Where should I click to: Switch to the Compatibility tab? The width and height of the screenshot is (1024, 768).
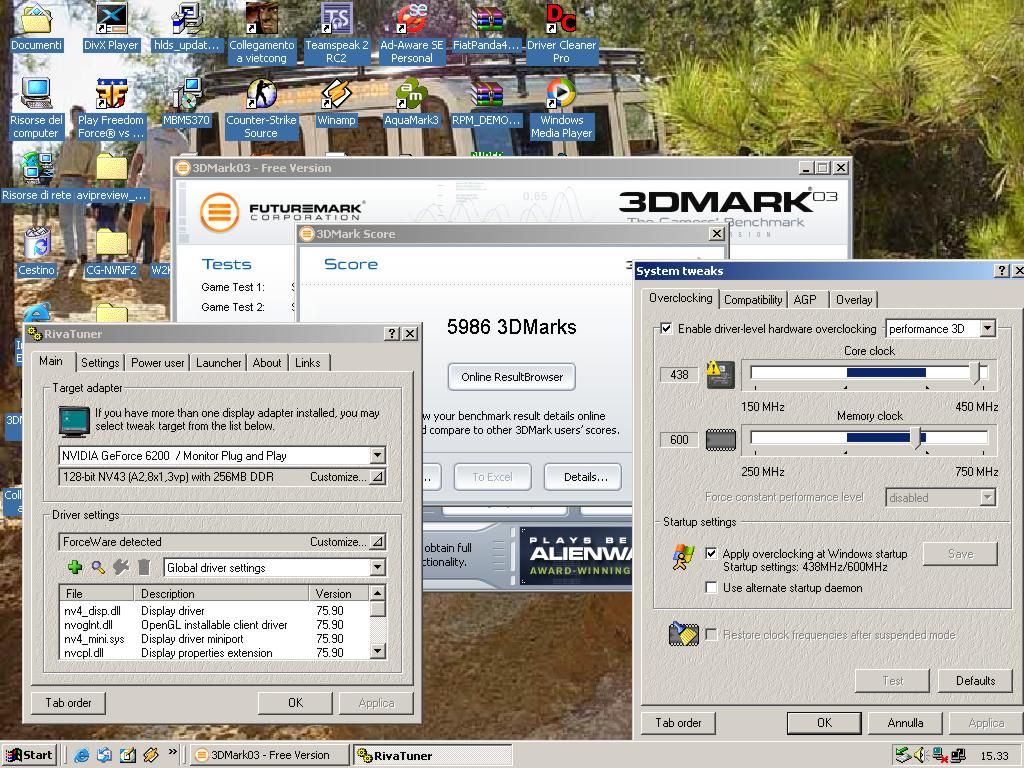(753, 300)
